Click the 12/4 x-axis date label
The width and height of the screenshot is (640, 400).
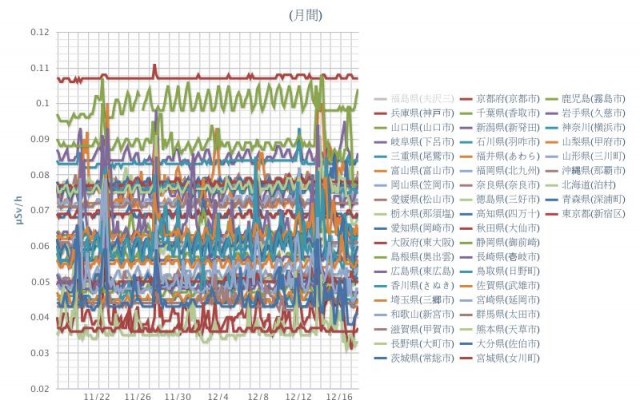click(218, 396)
